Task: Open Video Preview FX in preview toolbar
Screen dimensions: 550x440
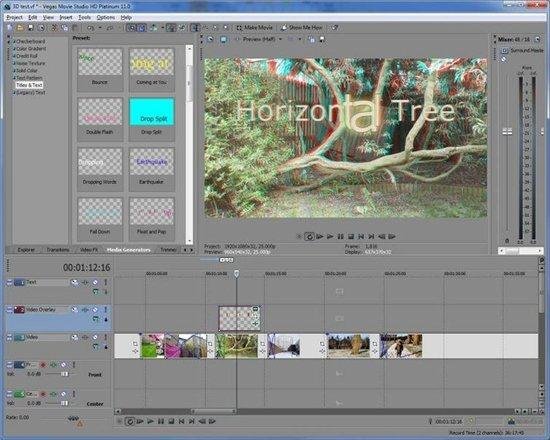Action: pyautogui.click(x=210, y=39)
